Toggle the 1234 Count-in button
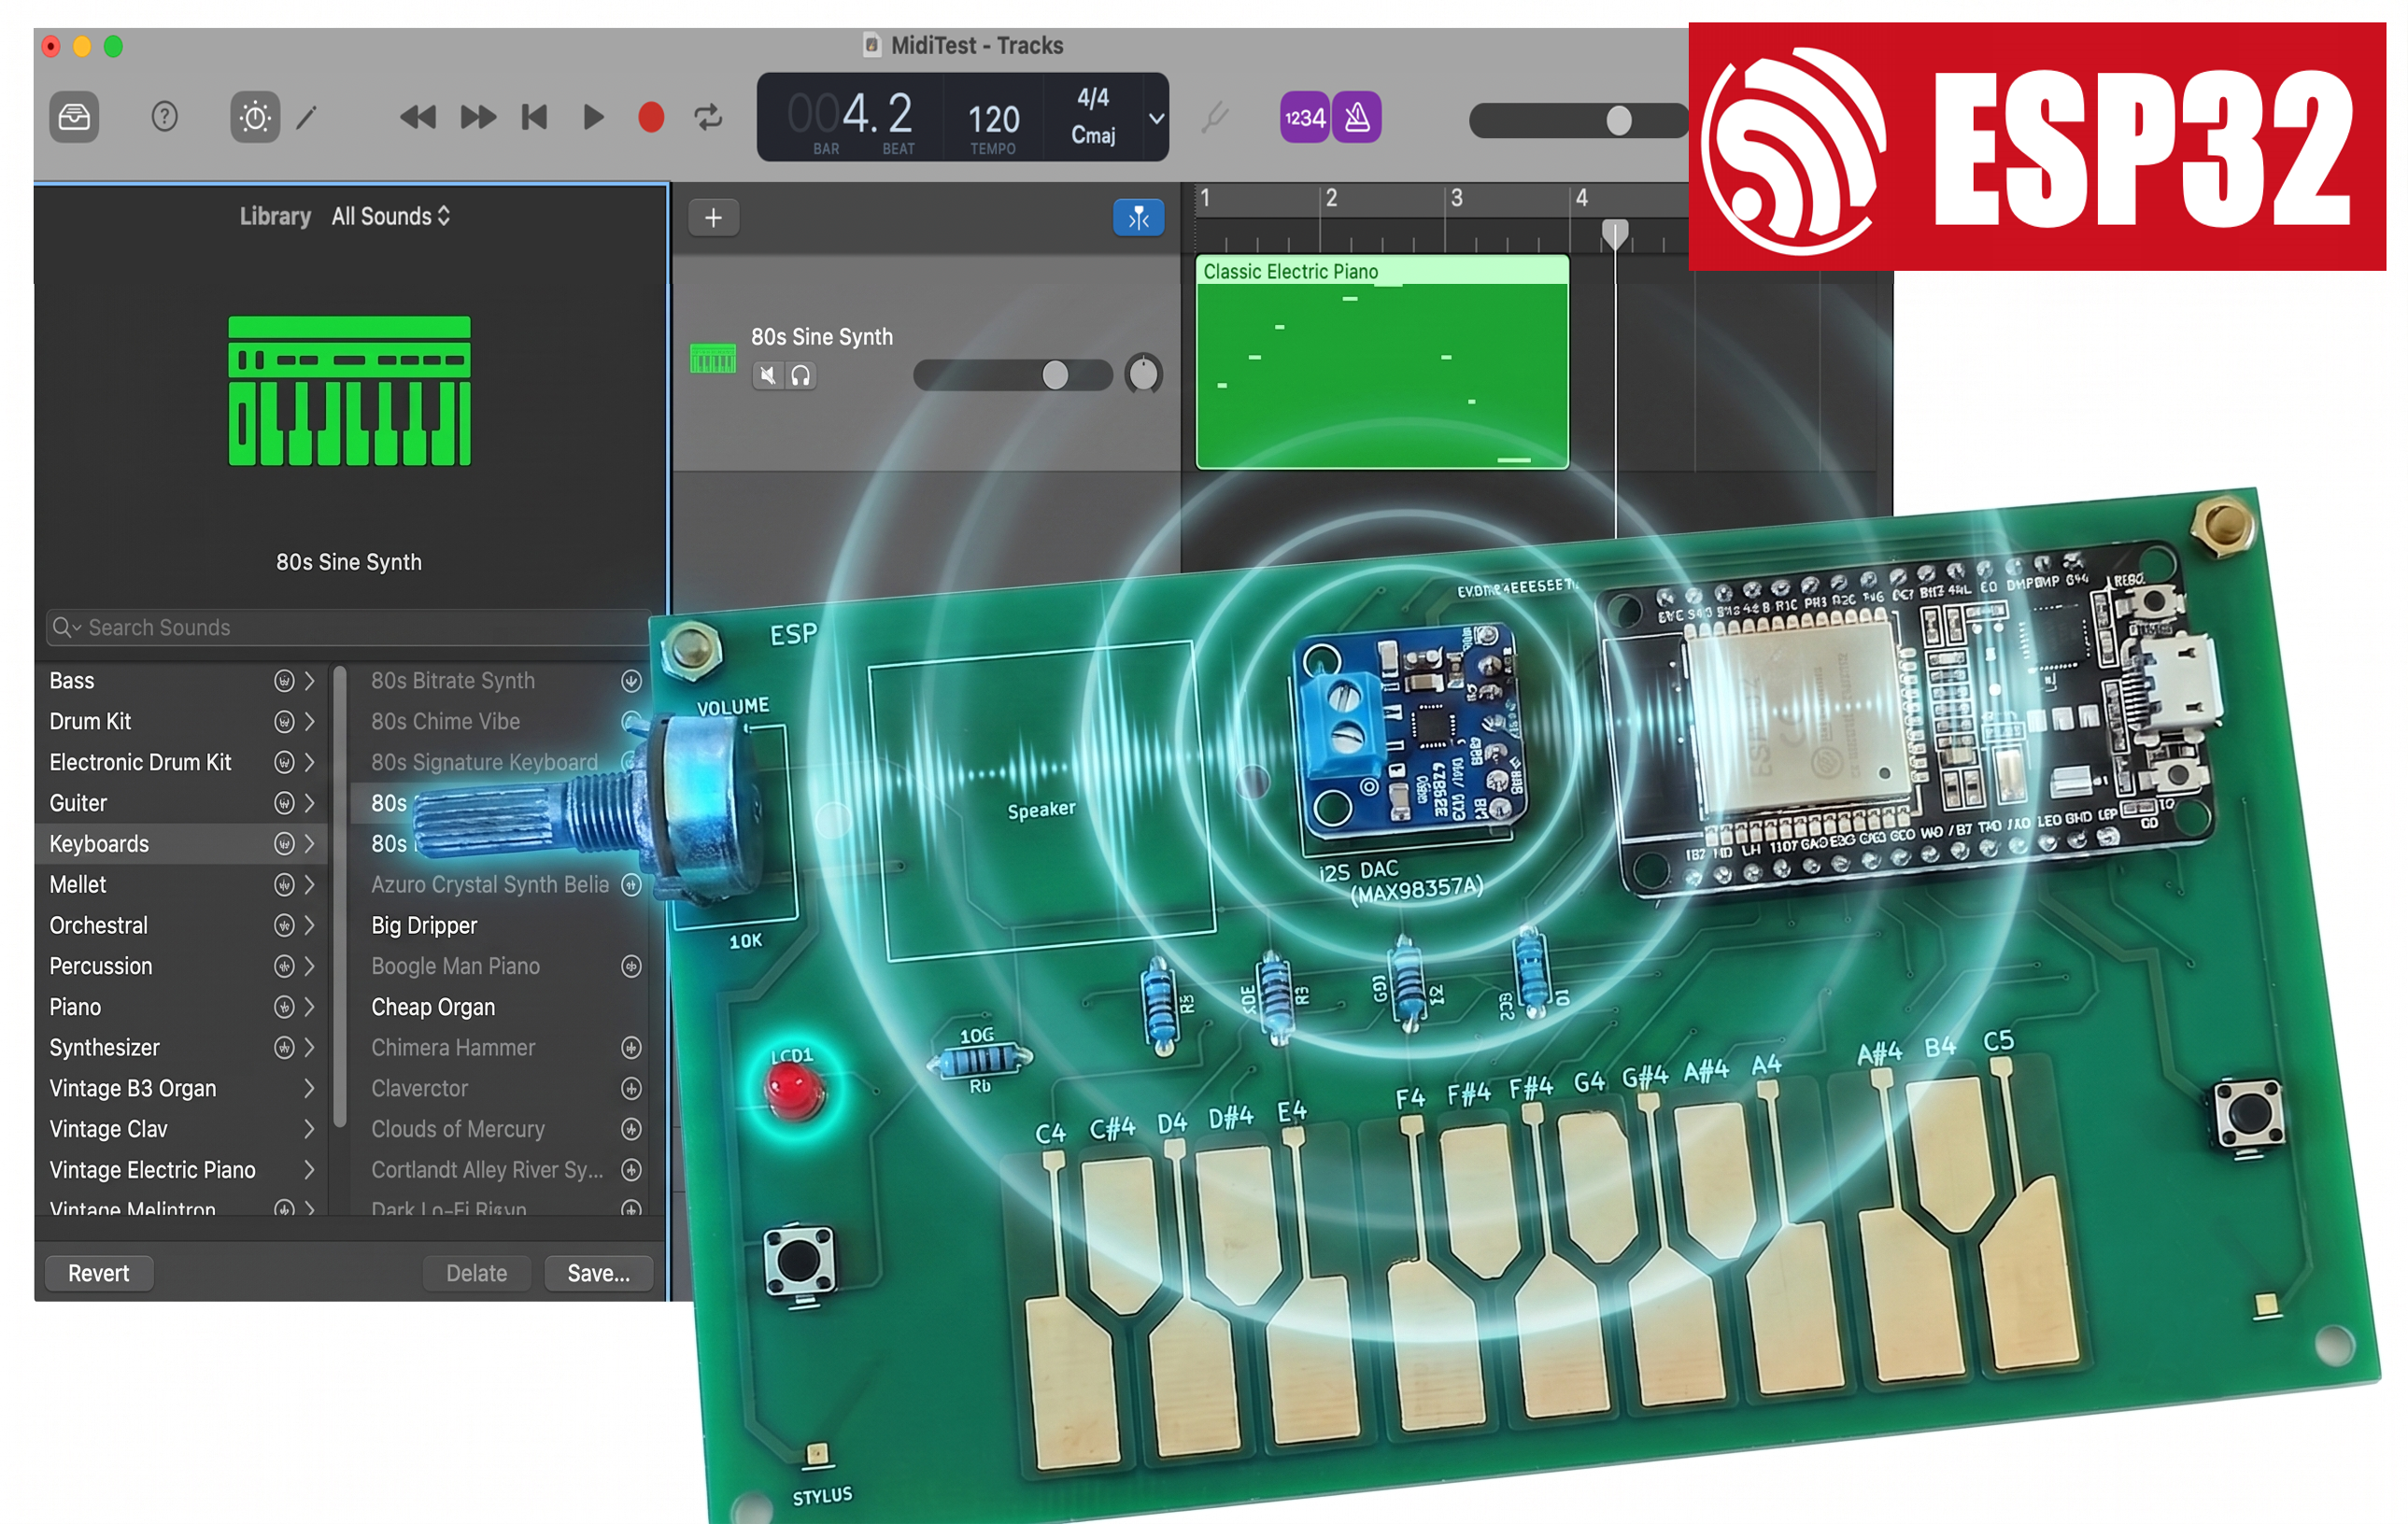This screenshot has width=2408, height=1524. point(1304,118)
